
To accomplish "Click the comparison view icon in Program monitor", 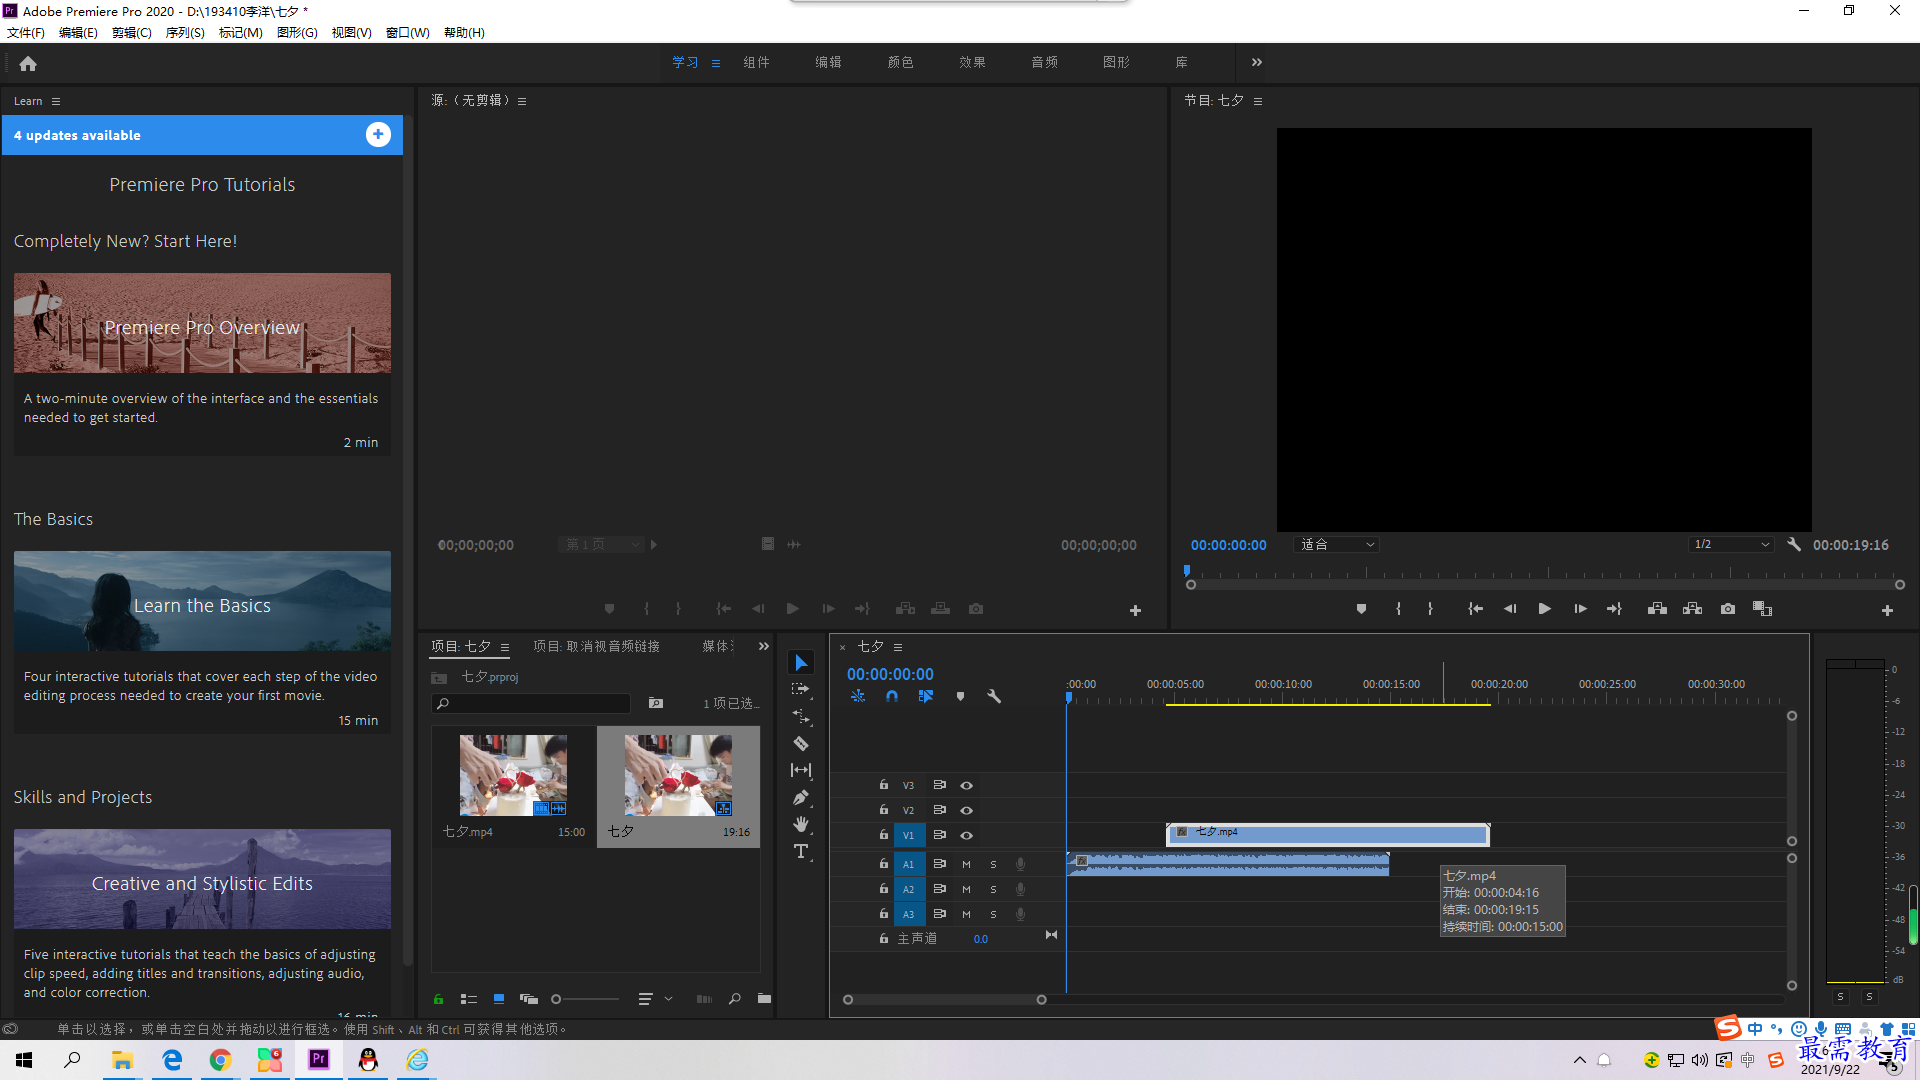I will pyautogui.click(x=1762, y=609).
